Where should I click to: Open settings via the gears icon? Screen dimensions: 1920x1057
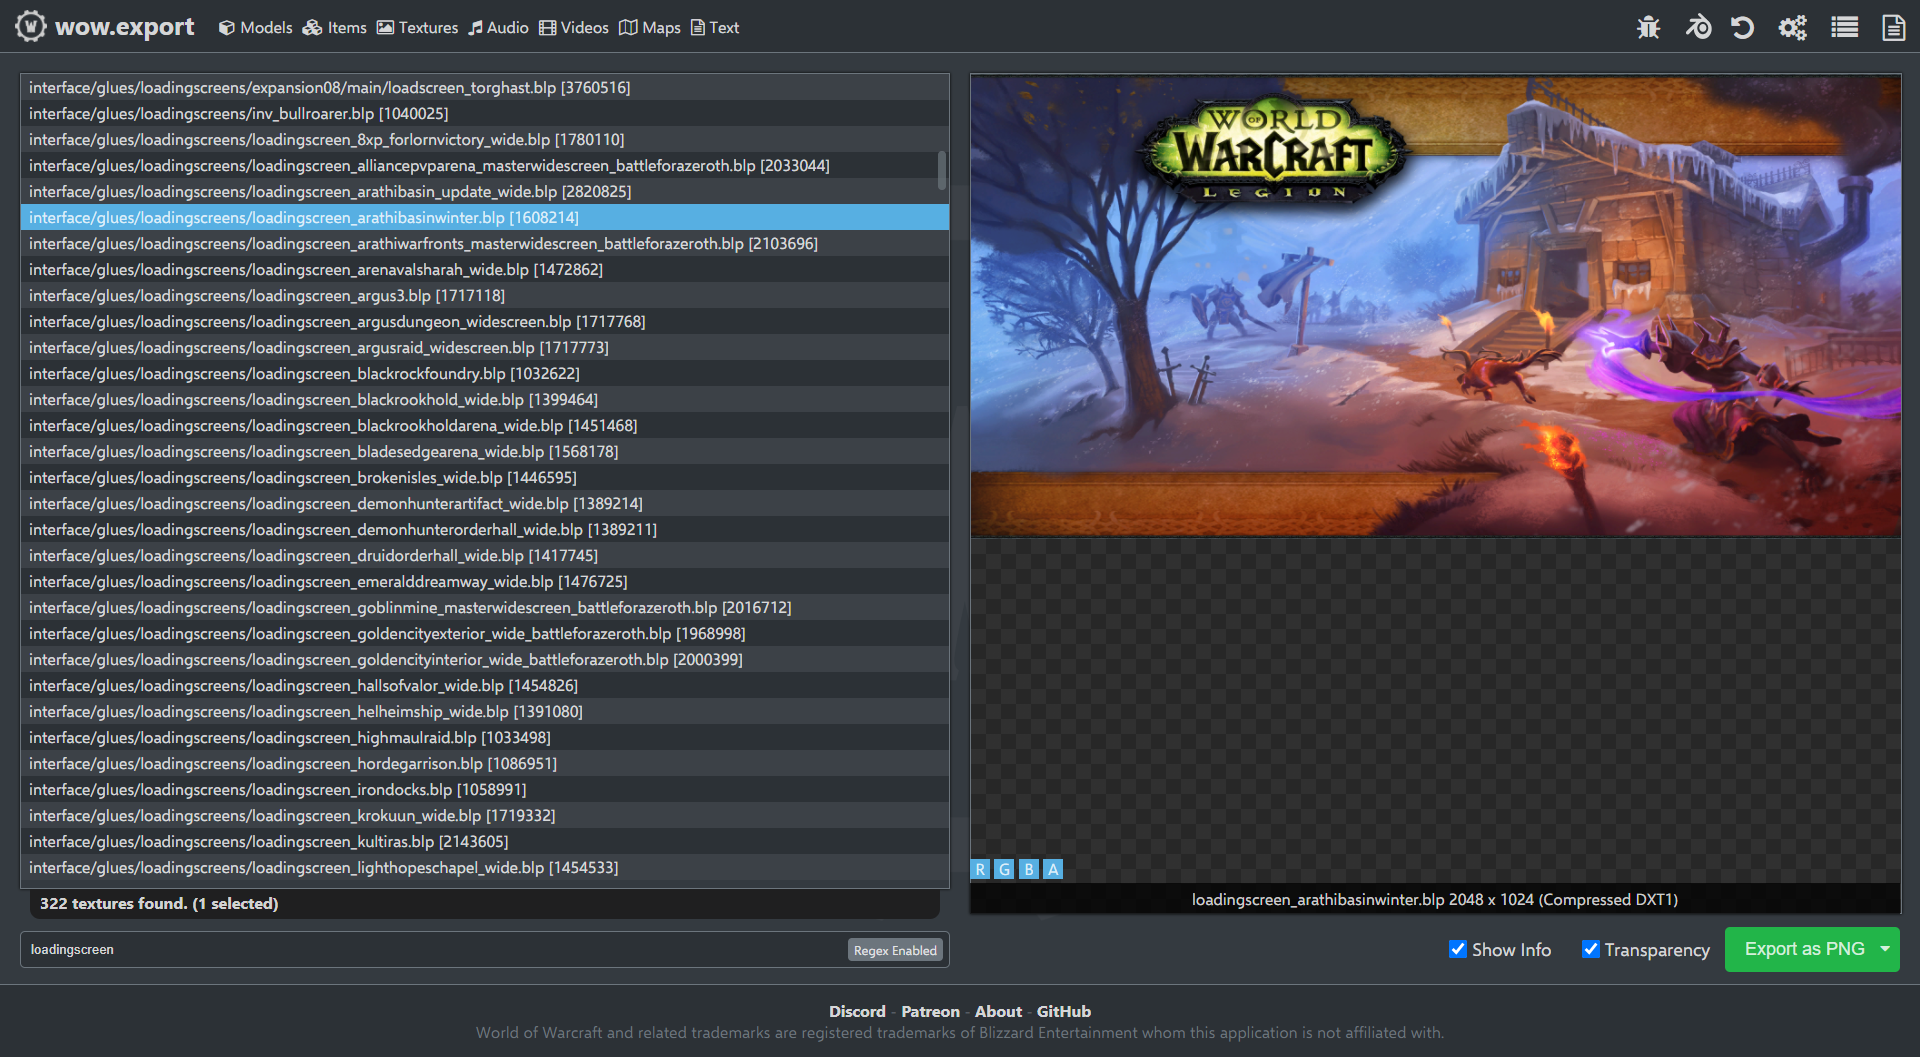[x=1792, y=27]
